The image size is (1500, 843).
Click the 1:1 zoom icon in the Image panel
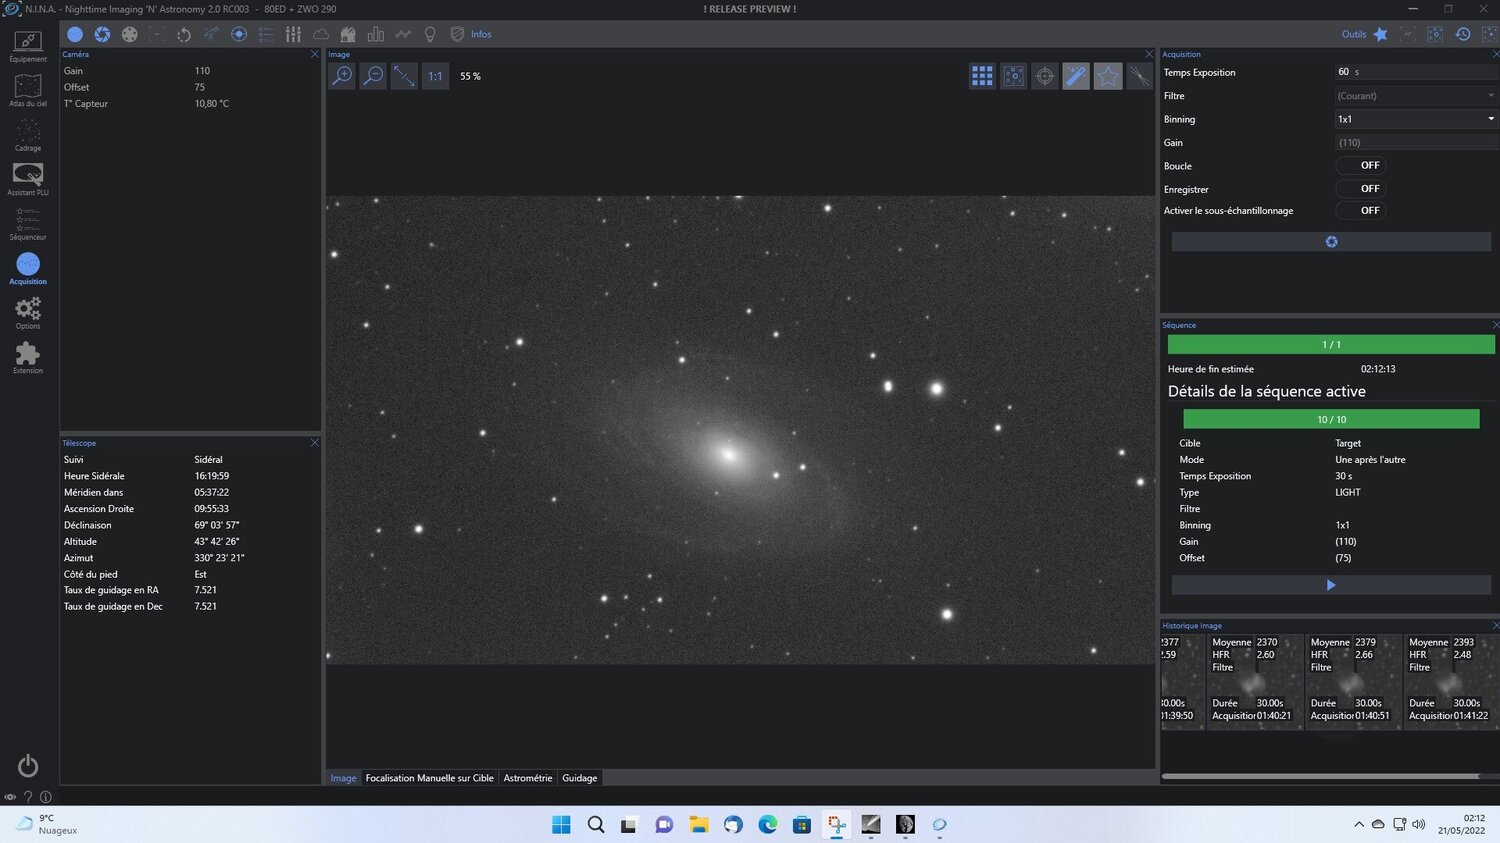coord(434,76)
